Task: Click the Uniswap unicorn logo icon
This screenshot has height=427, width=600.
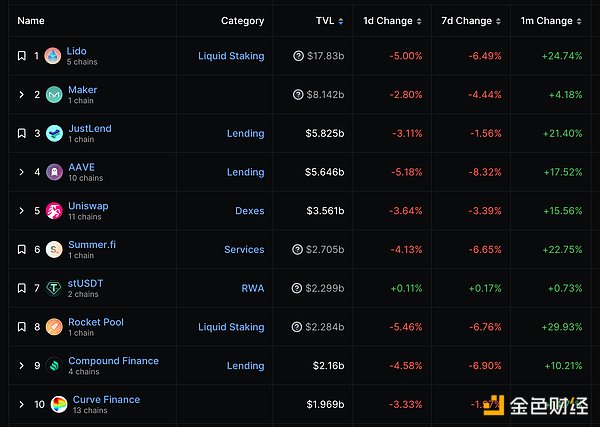Action: click(54, 211)
